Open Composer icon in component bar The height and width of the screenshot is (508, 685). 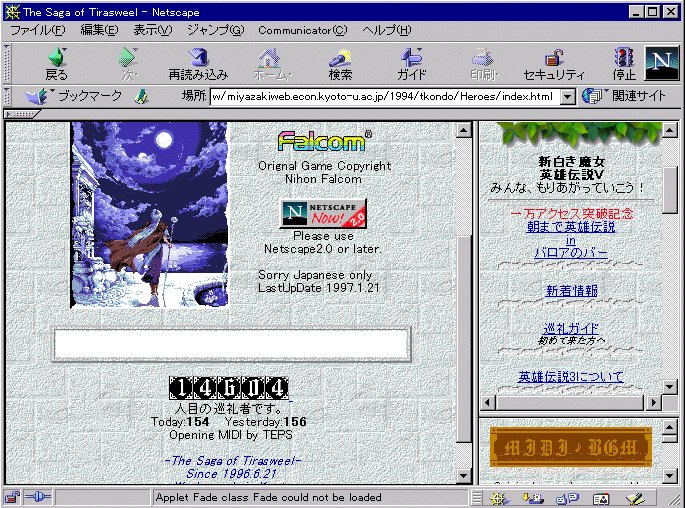click(635, 498)
